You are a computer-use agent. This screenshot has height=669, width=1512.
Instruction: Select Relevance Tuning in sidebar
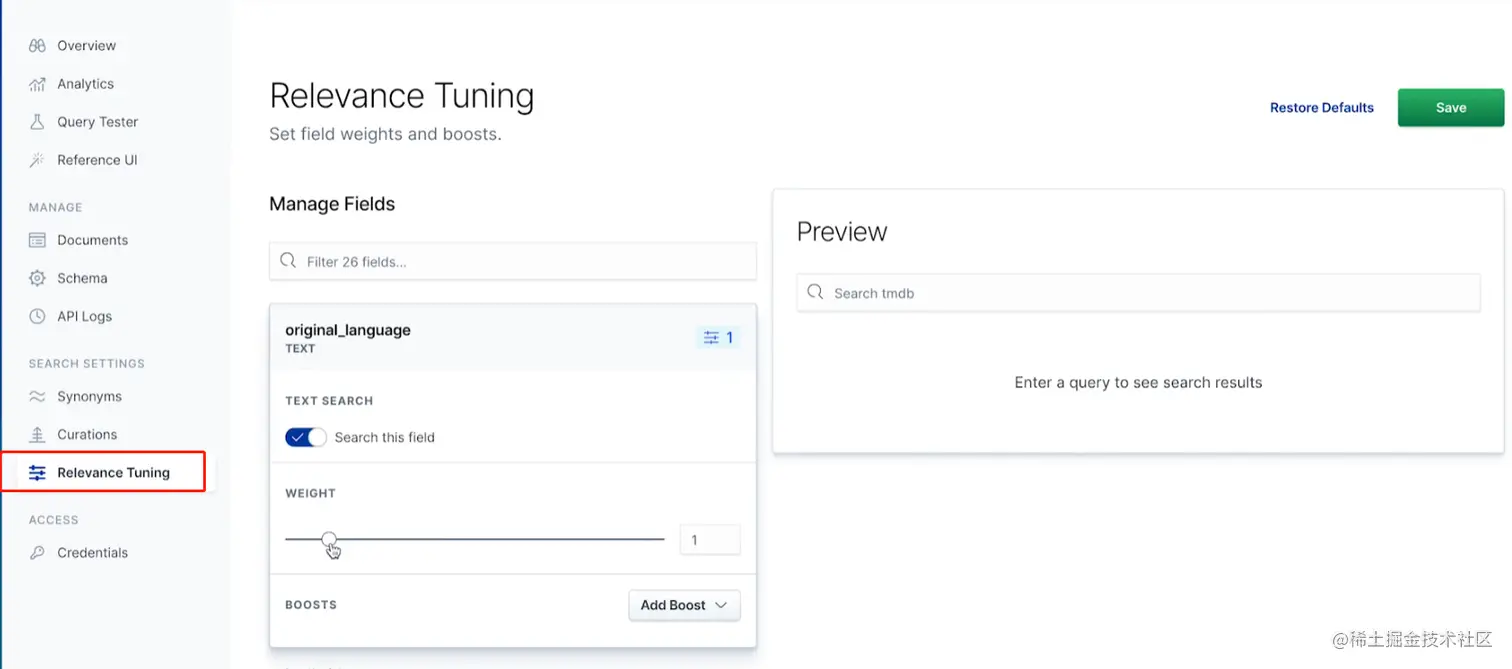pos(113,473)
